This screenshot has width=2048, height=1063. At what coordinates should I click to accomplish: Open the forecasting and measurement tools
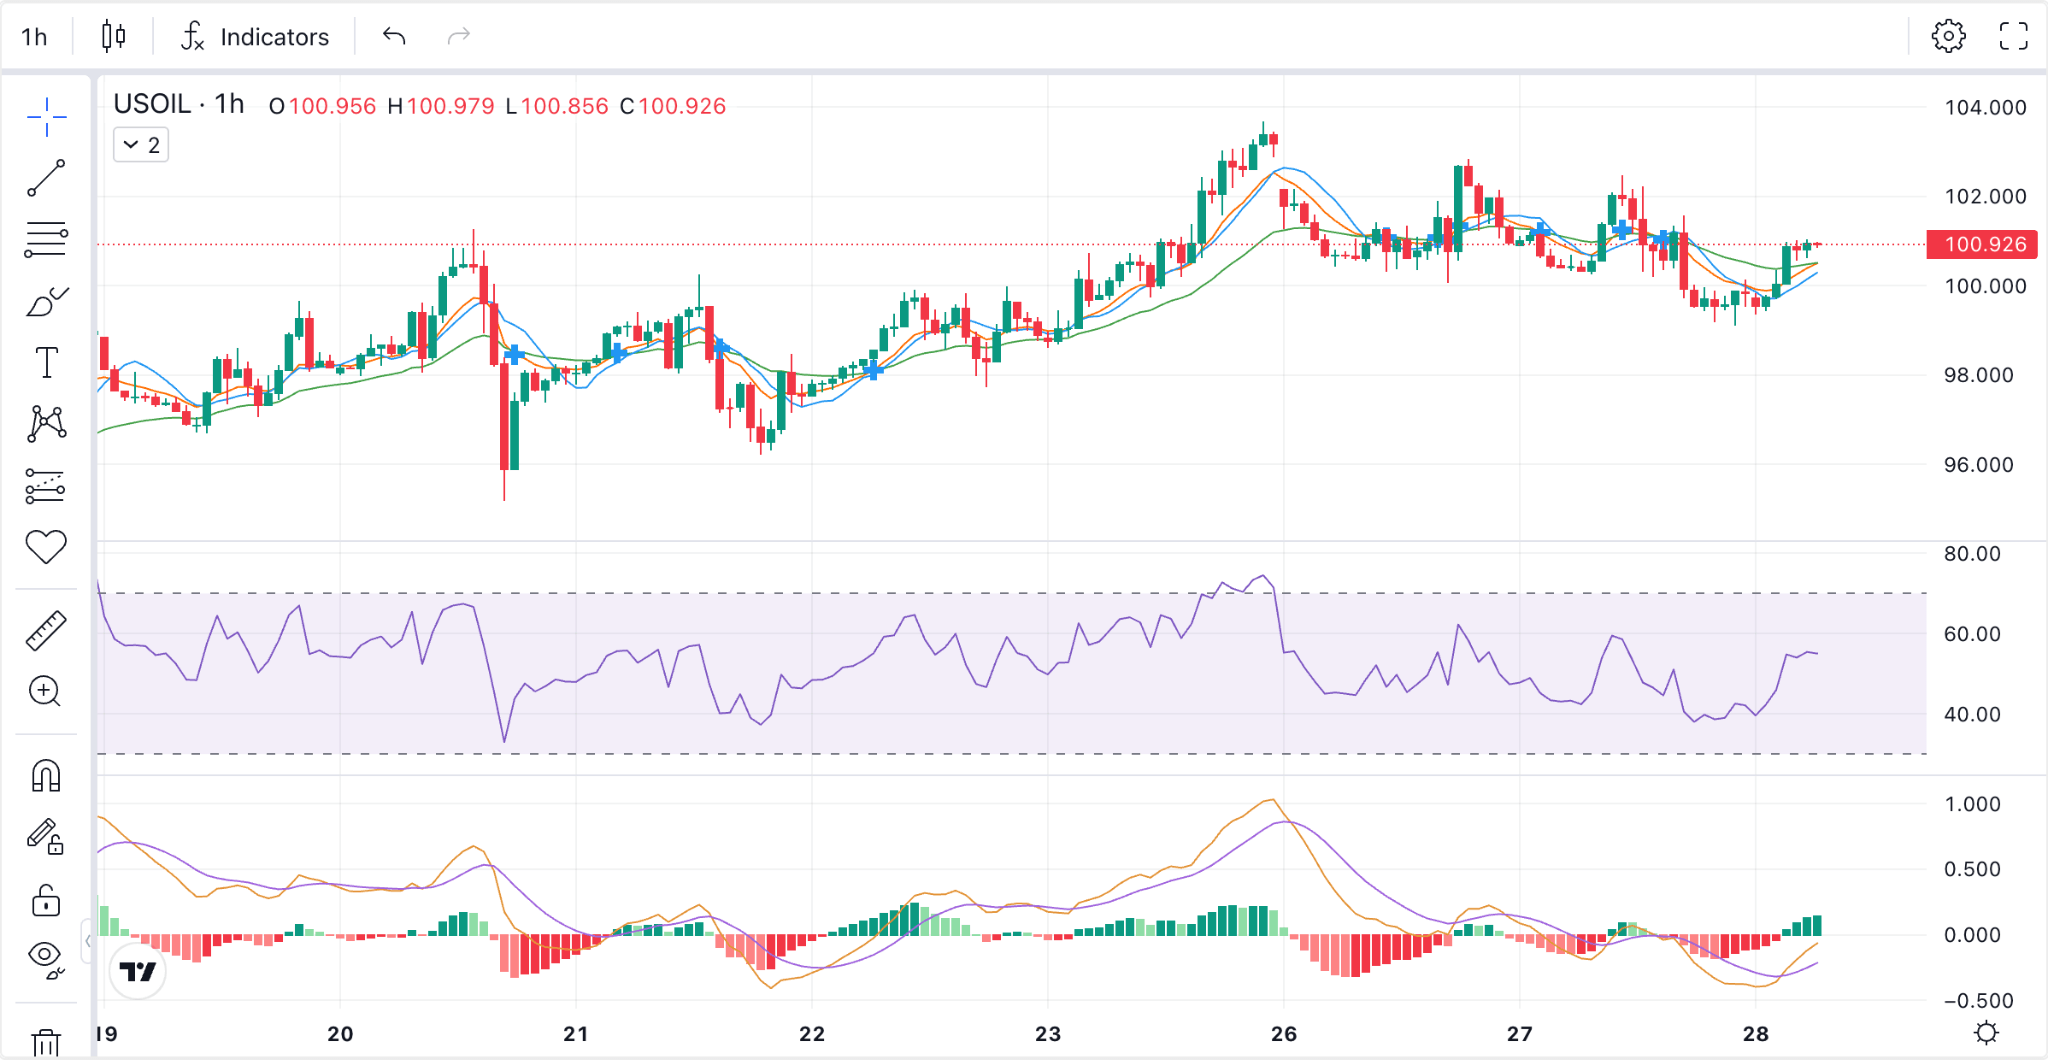[46, 486]
